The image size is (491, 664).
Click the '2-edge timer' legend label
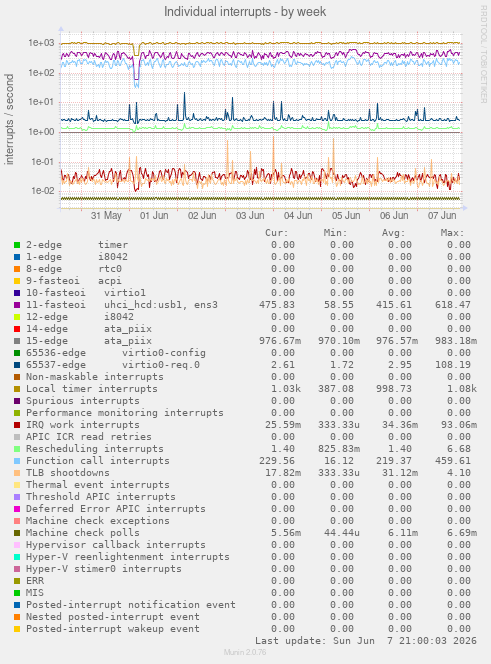point(77,245)
